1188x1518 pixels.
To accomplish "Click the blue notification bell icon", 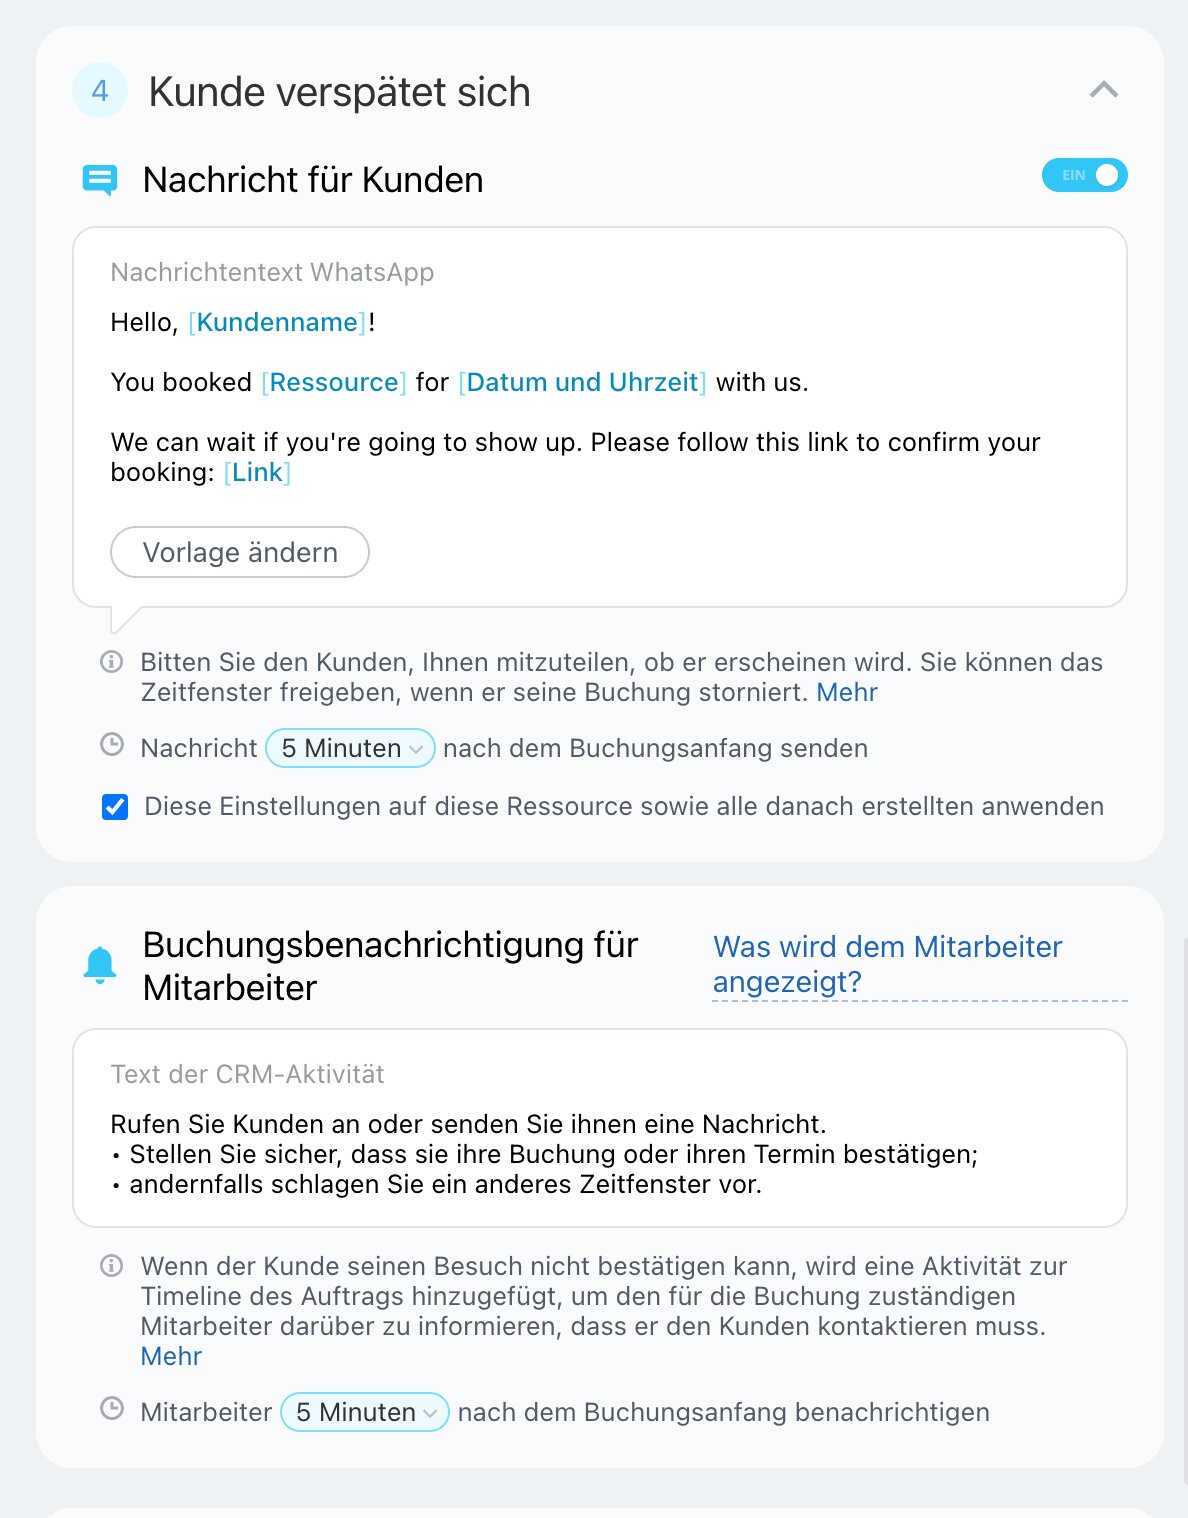I will point(100,965).
